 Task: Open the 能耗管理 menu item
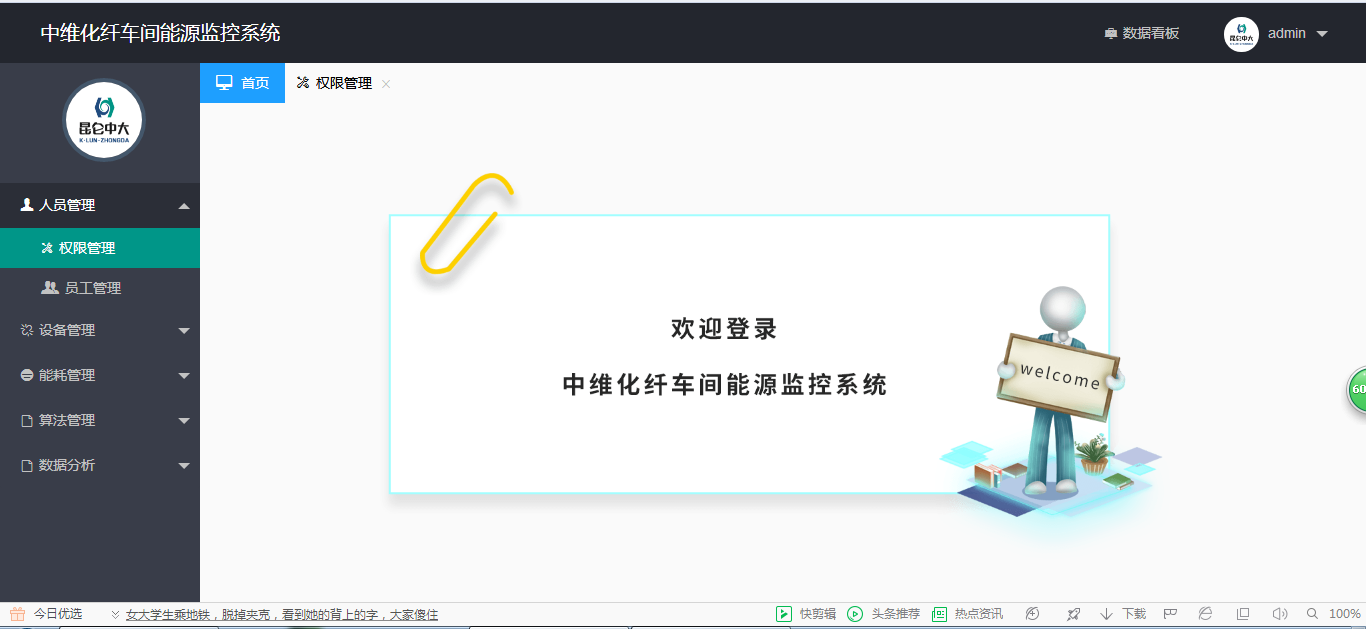tap(100, 375)
